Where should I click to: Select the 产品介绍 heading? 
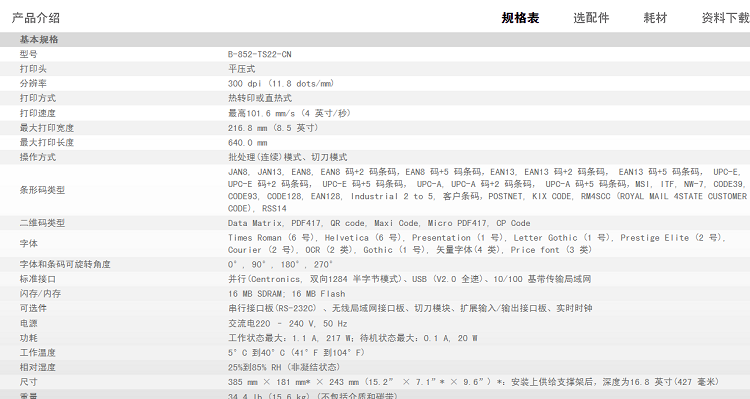coord(36,18)
